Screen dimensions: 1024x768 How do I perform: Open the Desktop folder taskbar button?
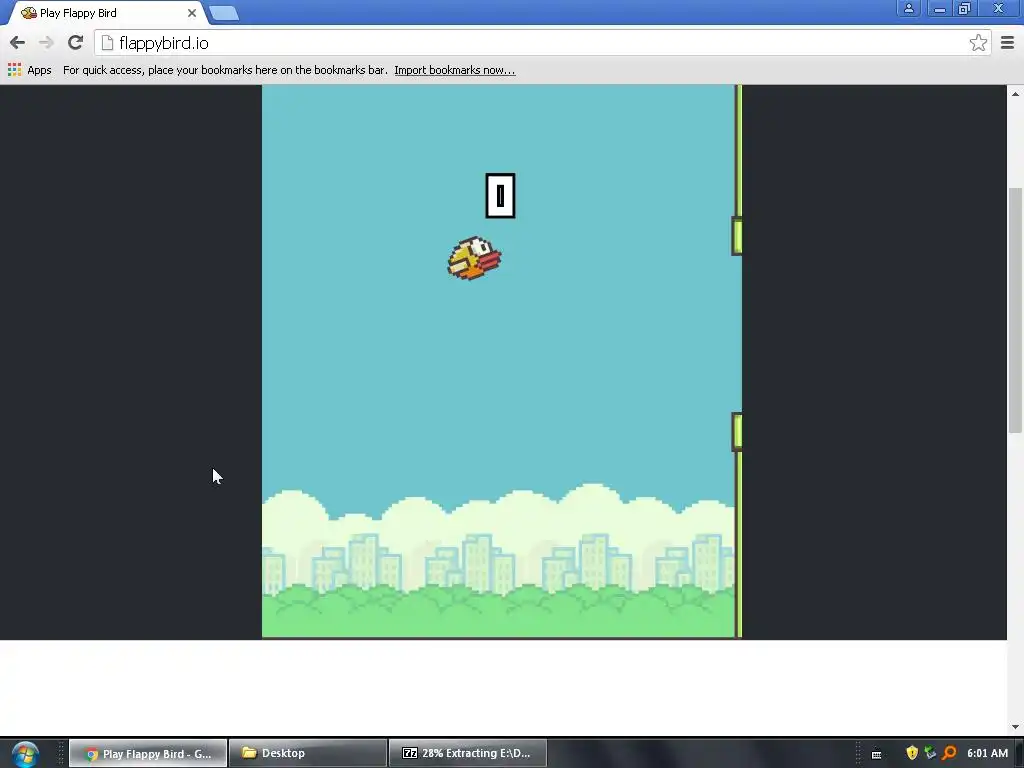(308, 753)
